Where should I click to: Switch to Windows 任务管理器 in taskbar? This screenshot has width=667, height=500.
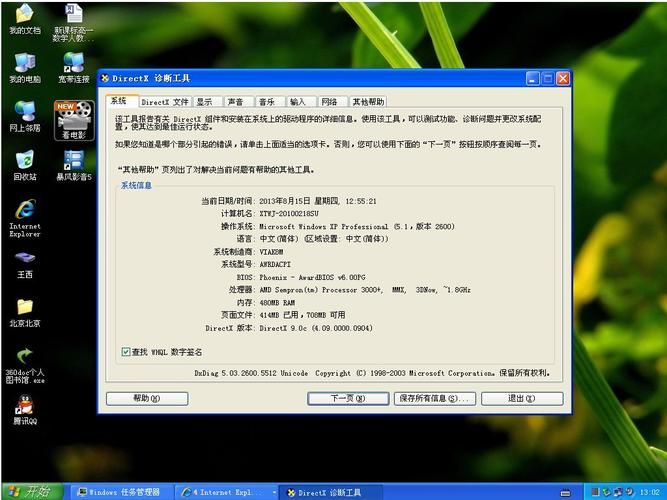(122, 492)
